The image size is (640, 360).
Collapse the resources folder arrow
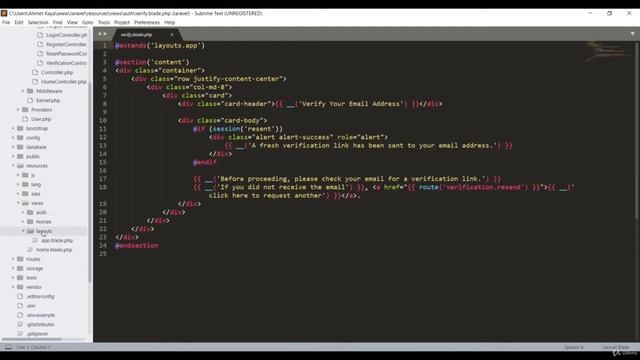[x=13, y=166]
